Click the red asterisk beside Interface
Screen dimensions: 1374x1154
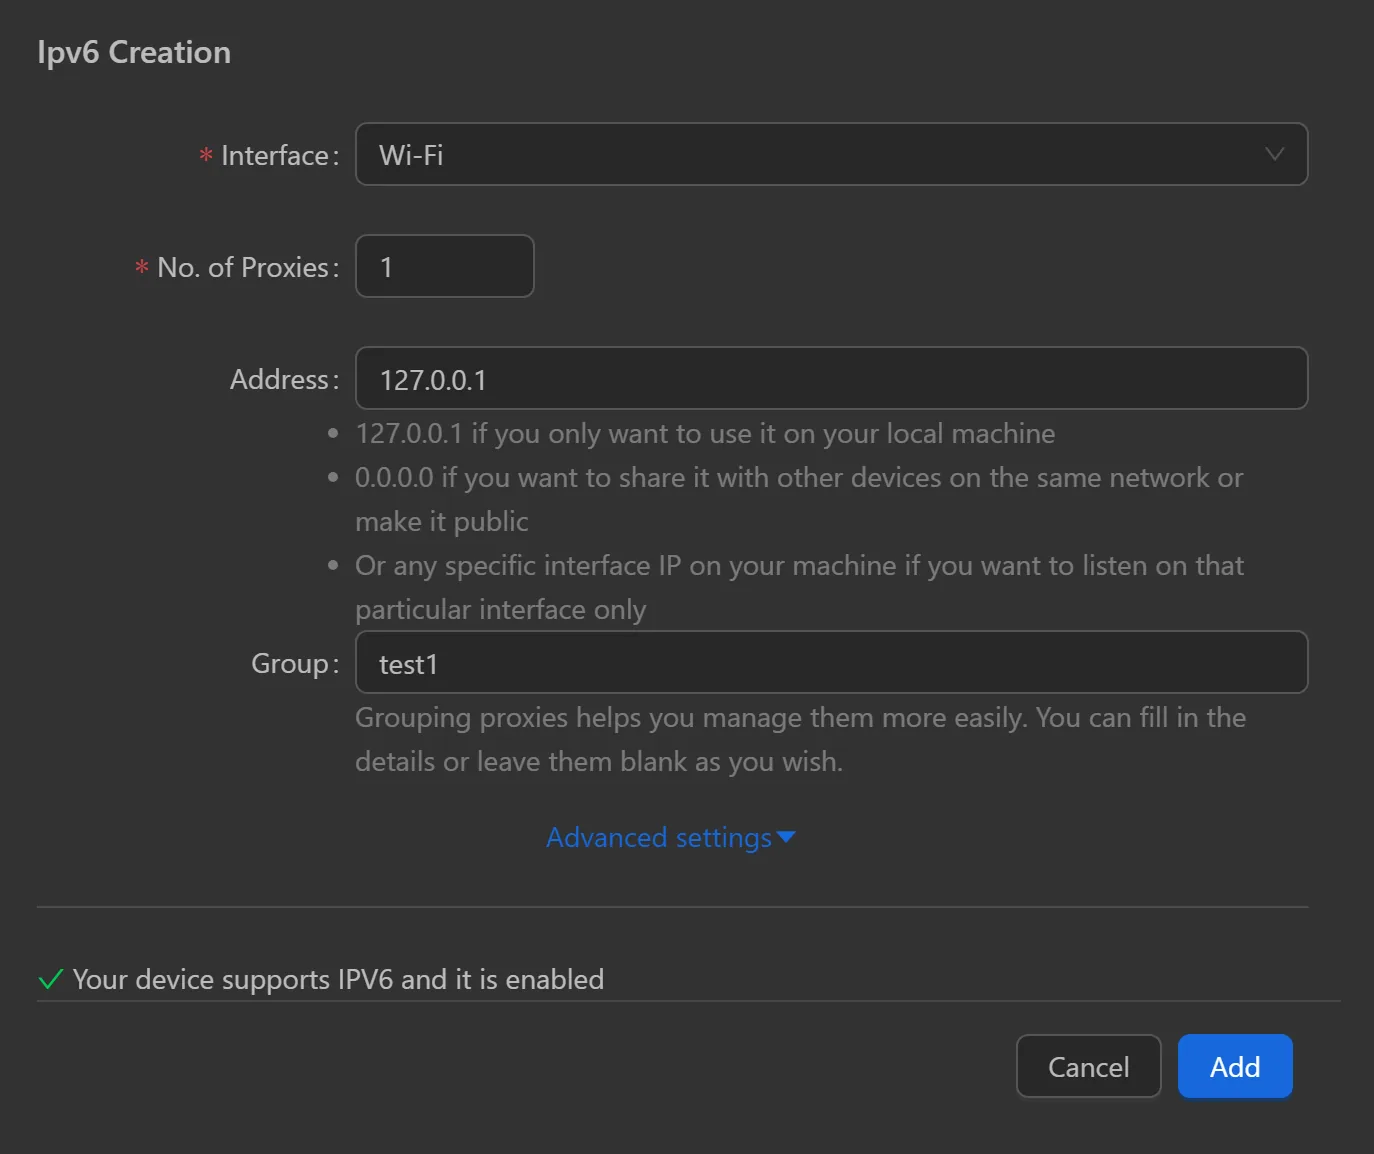pyautogui.click(x=205, y=155)
